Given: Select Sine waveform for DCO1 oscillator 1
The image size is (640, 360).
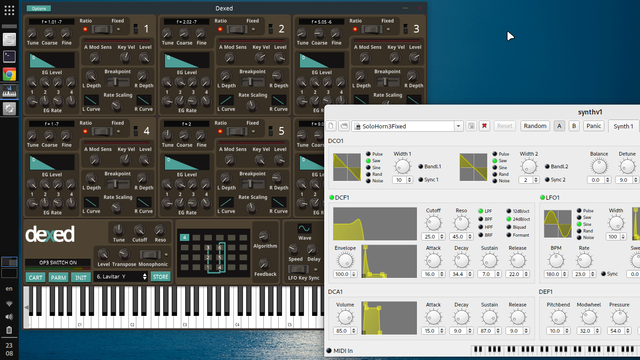Looking at the screenshot, I should 373,167.
